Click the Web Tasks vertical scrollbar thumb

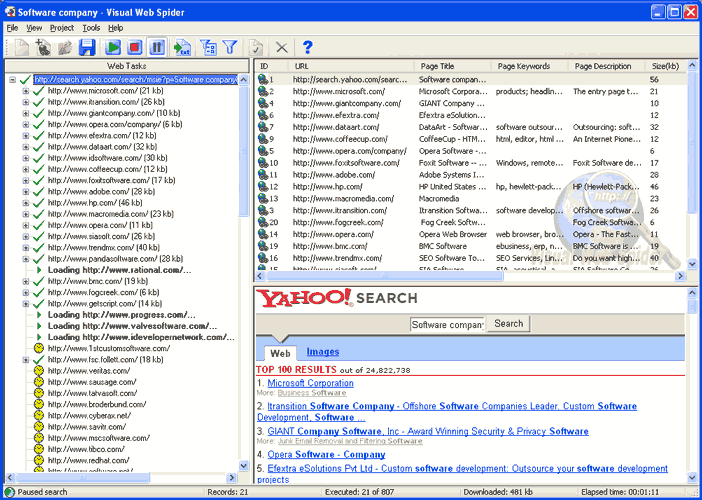click(244, 151)
